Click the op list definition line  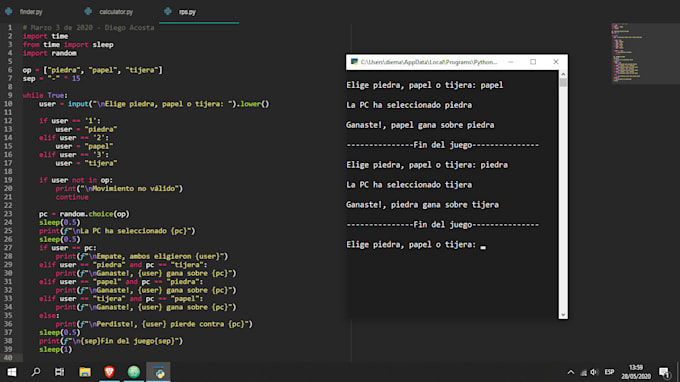[92, 70]
